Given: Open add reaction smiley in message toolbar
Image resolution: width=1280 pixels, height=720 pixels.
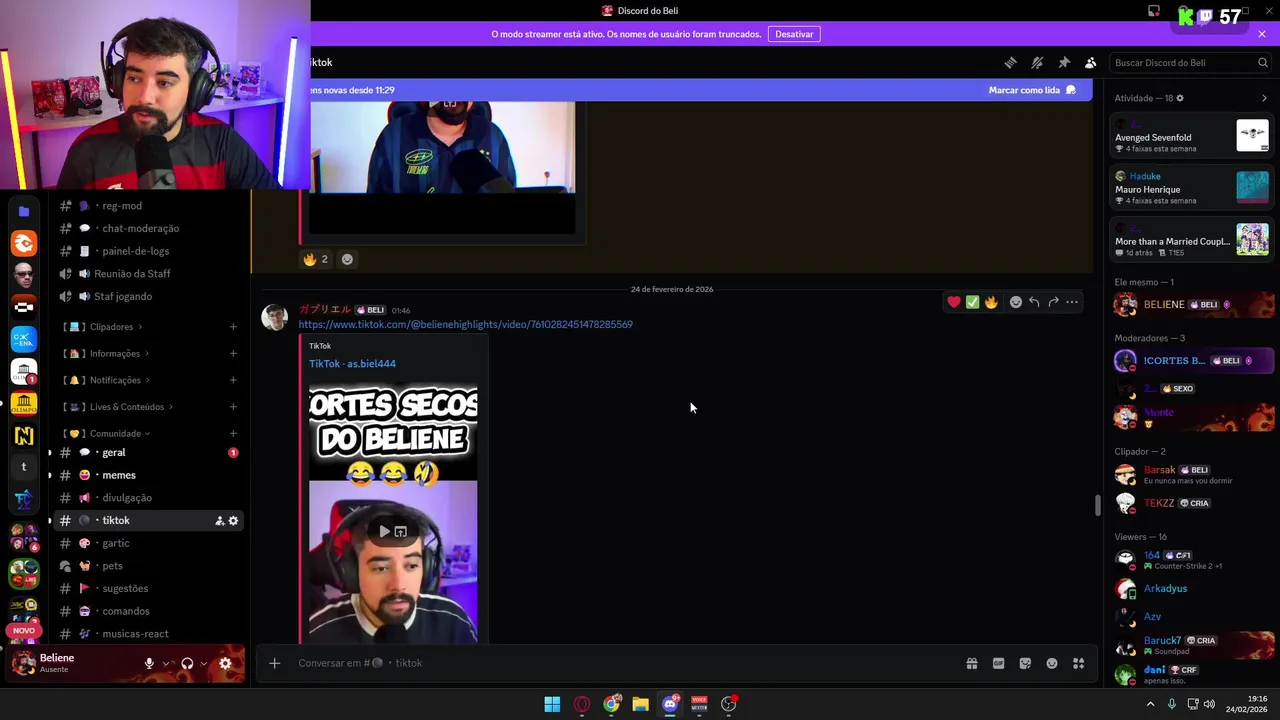Looking at the screenshot, I should [1016, 302].
